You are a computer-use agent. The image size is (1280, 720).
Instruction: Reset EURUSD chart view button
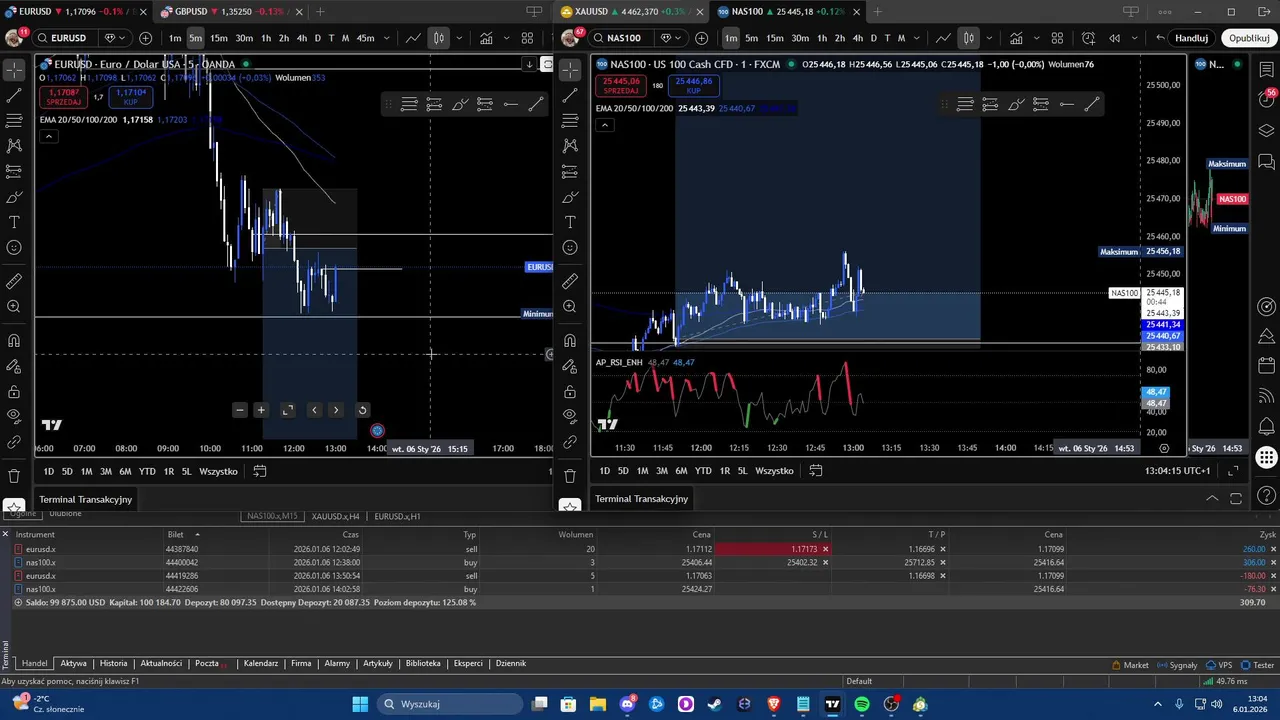point(362,410)
